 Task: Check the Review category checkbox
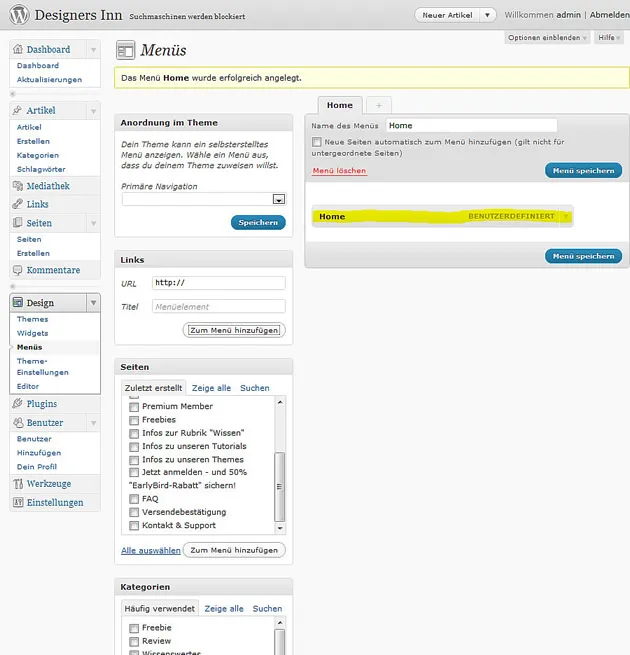click(x=134, y=642)
